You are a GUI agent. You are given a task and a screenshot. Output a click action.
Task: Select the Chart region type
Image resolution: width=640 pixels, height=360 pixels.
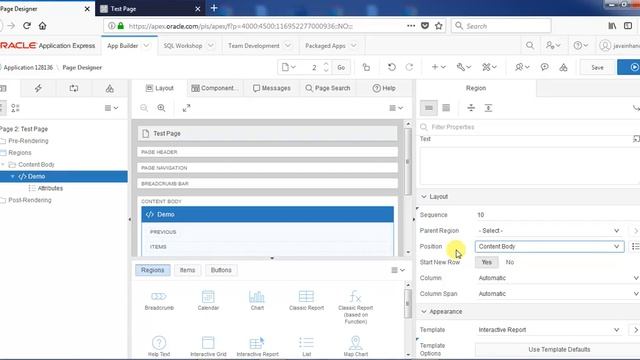(257, 300)
